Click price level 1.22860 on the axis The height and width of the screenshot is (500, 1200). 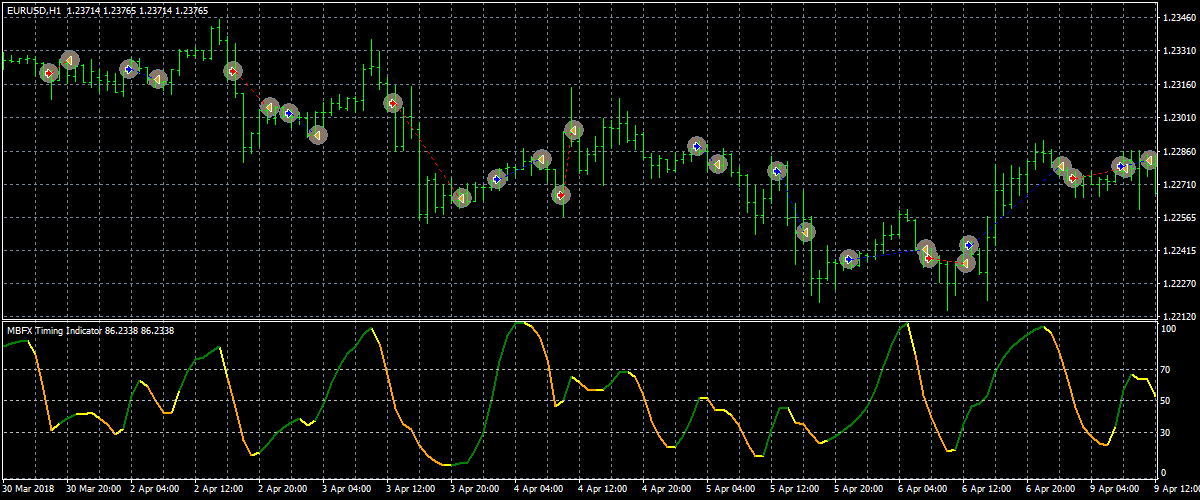point(1180,151)
